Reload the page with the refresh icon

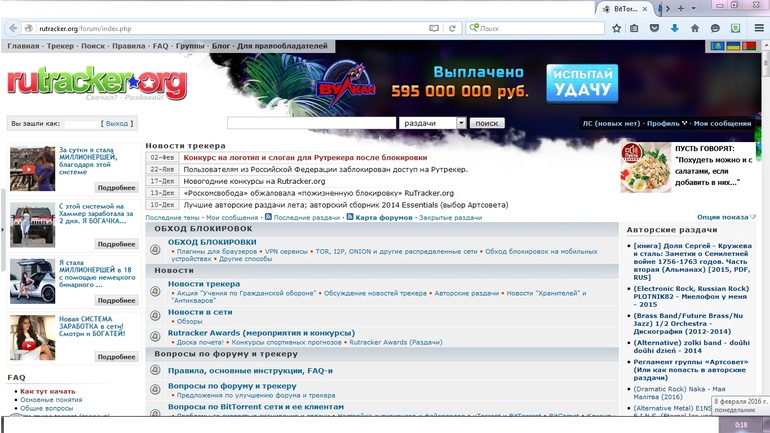click(x=452, y=28)
